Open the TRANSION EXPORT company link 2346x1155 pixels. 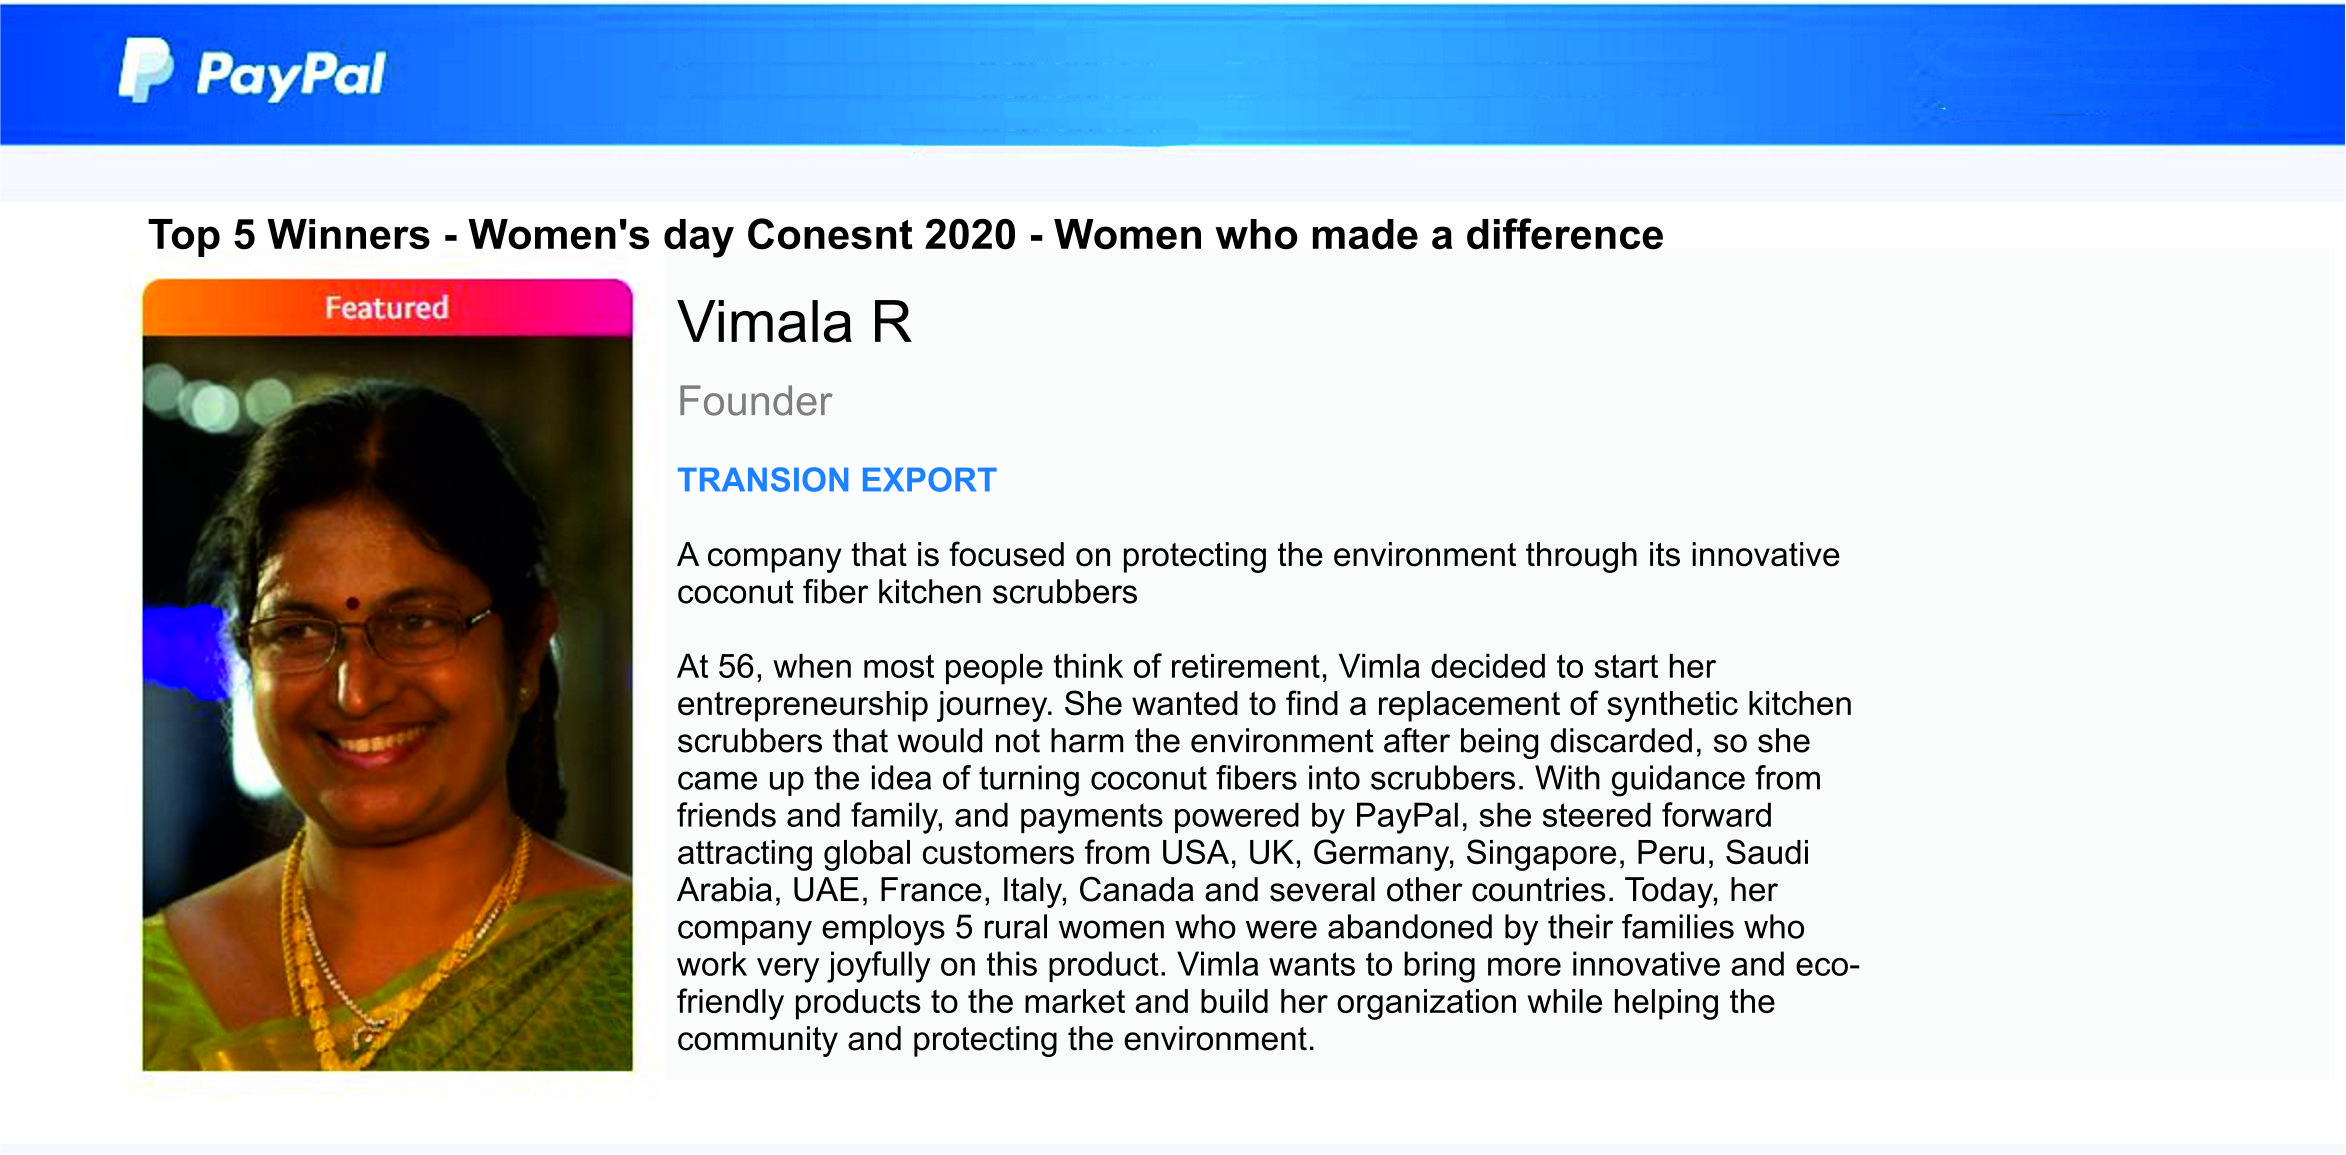[836, 480]
